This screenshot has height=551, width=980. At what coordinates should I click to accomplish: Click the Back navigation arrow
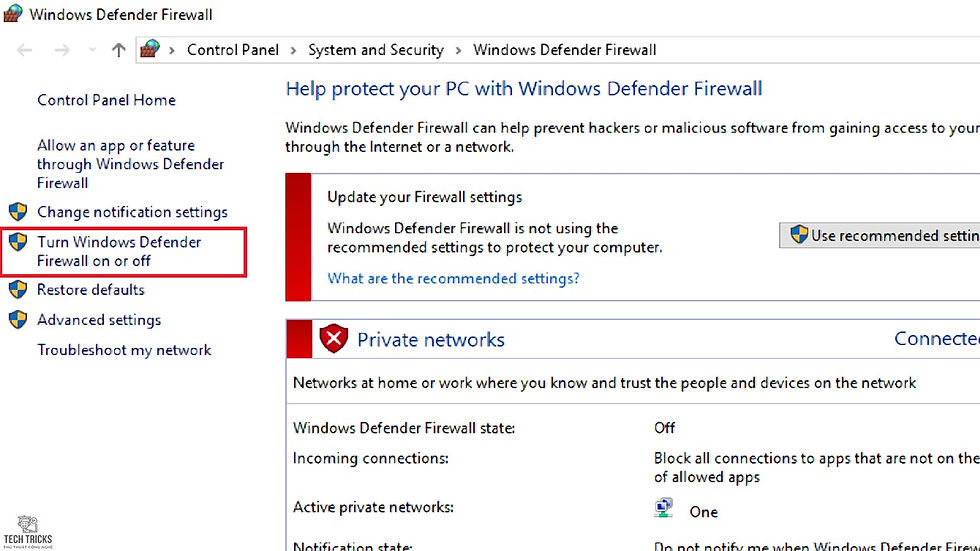pyautogui.click(x=24, y=50)
